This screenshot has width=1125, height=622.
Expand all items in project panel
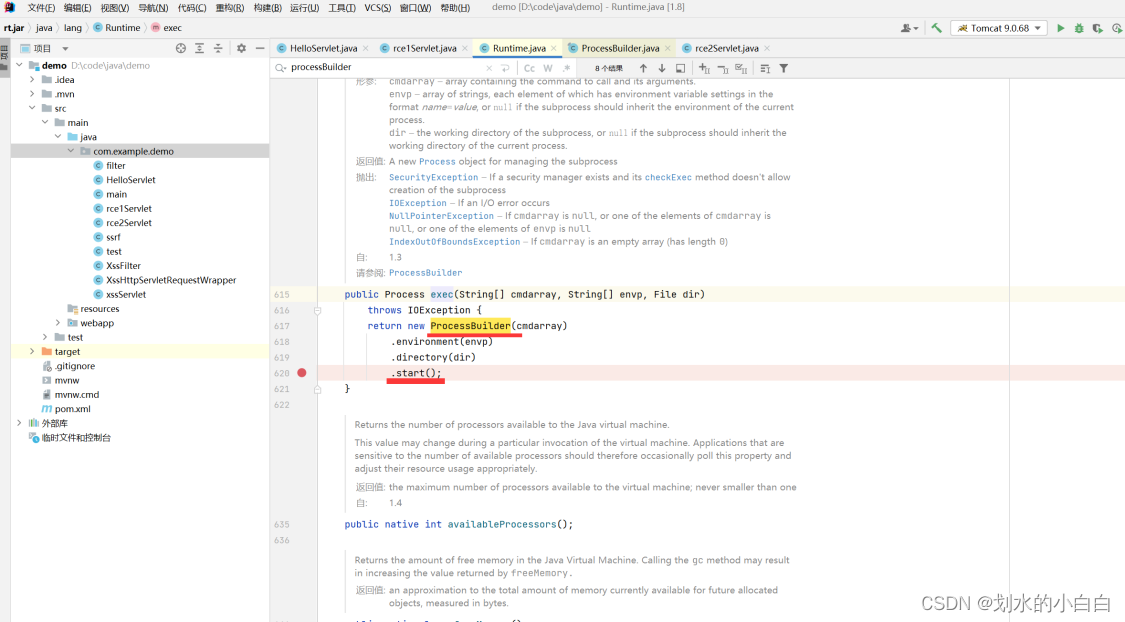[199, 48]
